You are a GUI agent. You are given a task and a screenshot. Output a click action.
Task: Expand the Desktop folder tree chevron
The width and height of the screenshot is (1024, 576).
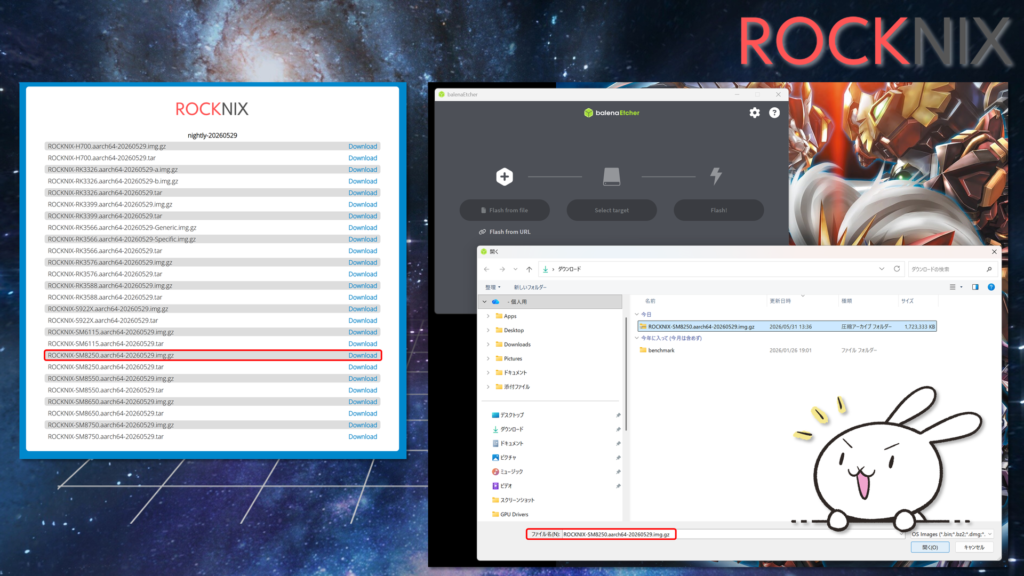coord(488,330)
